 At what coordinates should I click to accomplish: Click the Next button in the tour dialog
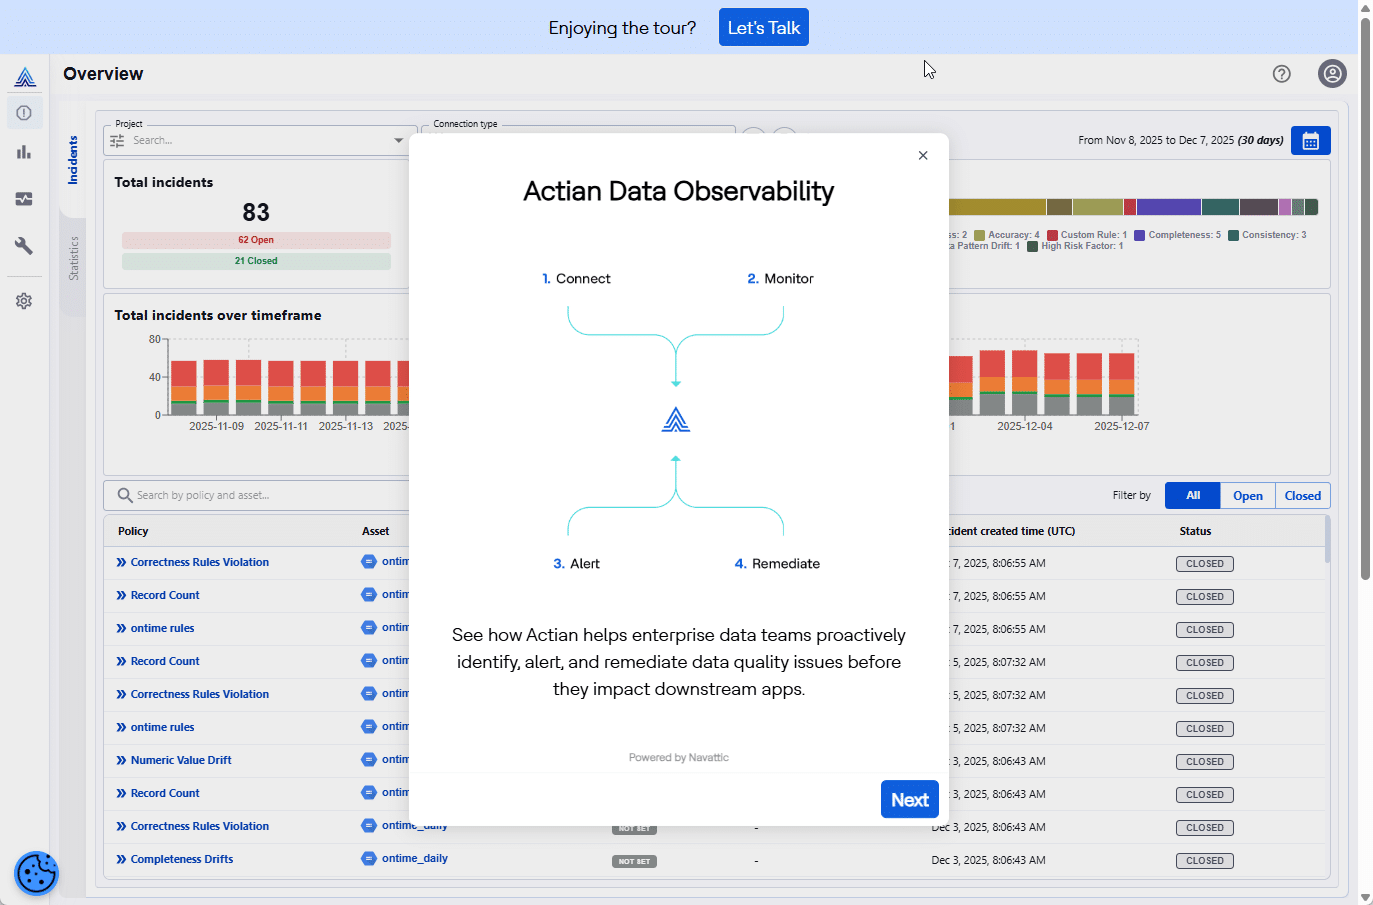[910, 800]
